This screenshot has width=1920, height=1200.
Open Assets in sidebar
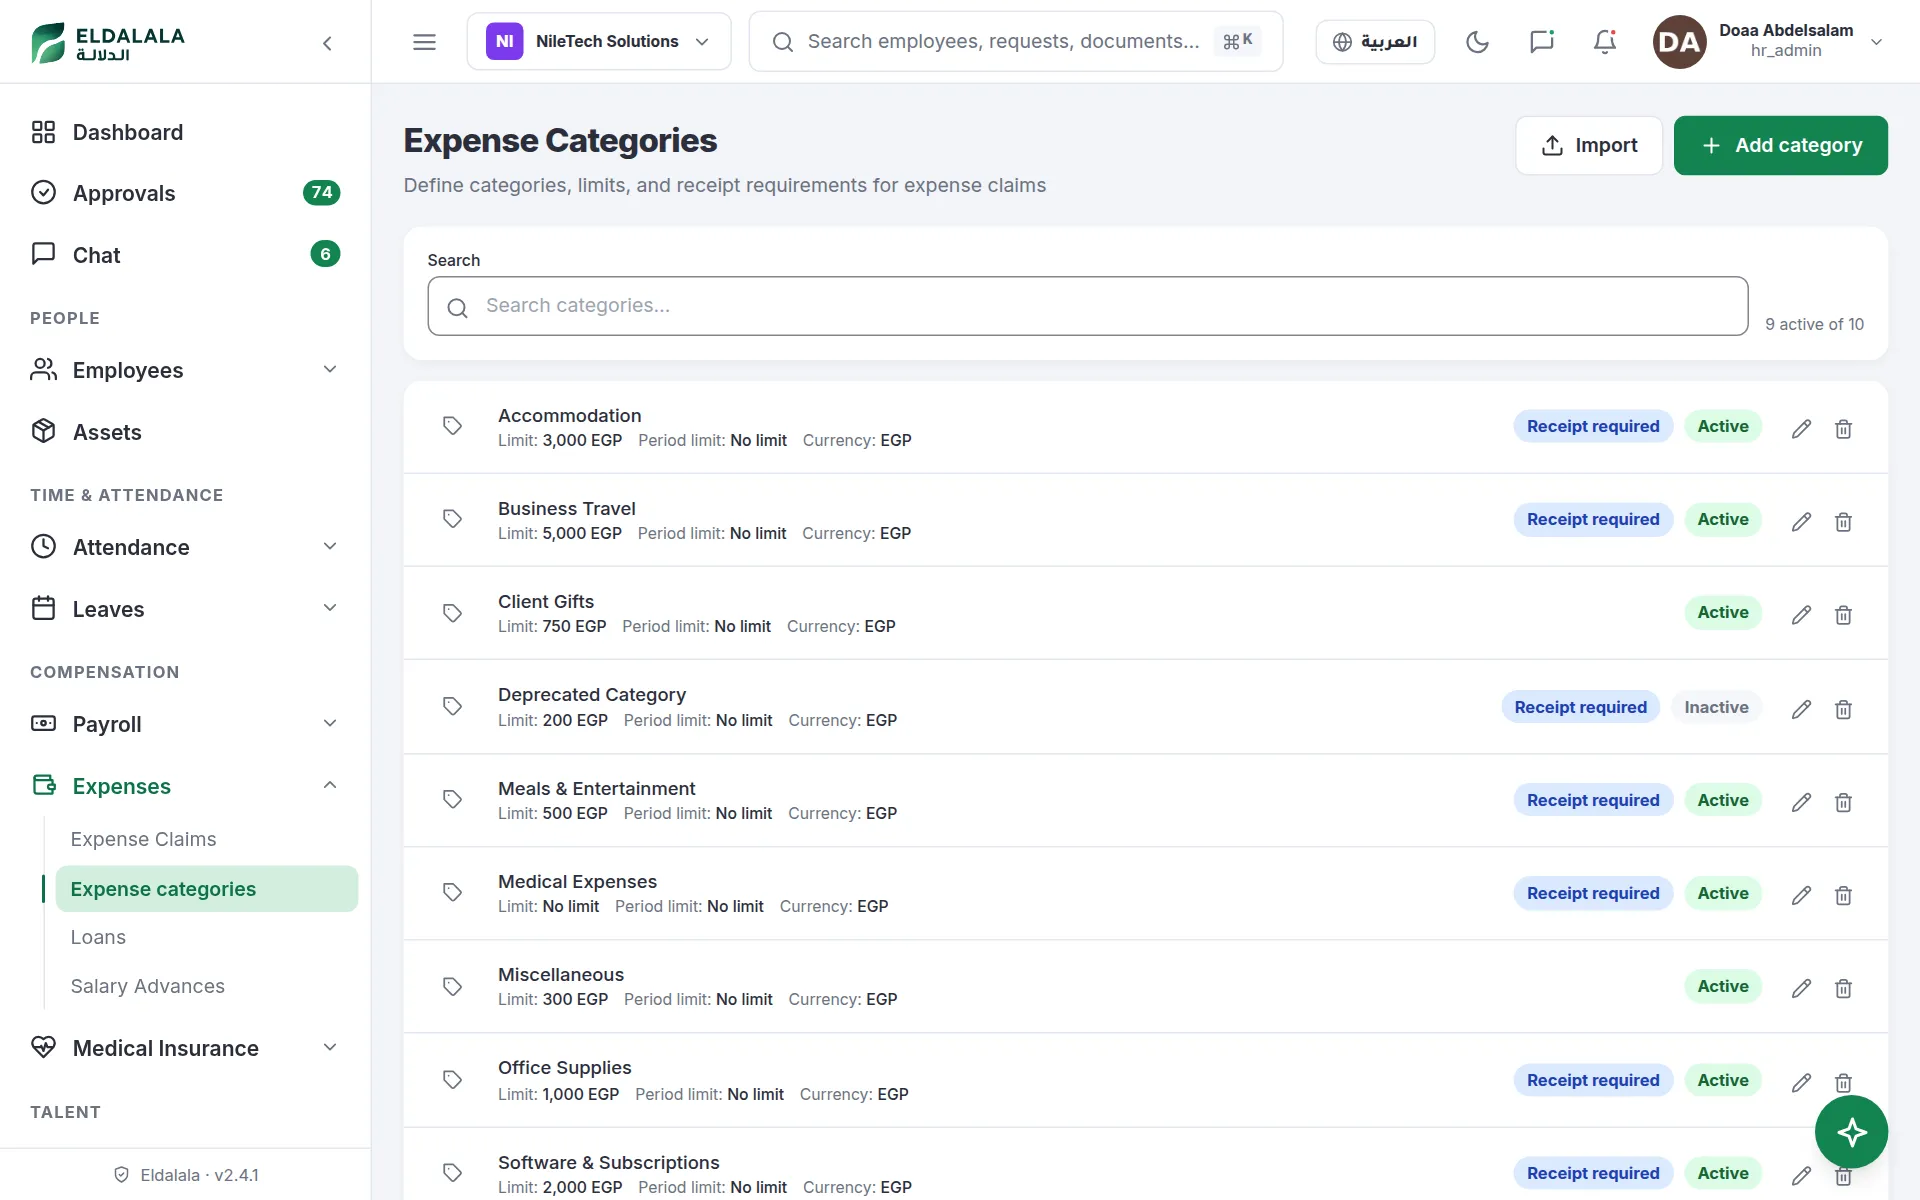(x=185, y=432)
